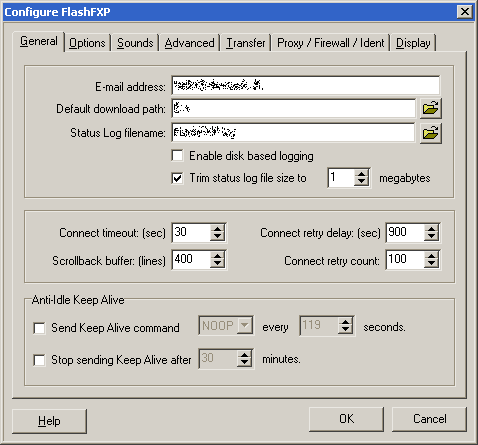
Task: Click Connect retry count 100 field
Action: (x=405, y=260)
